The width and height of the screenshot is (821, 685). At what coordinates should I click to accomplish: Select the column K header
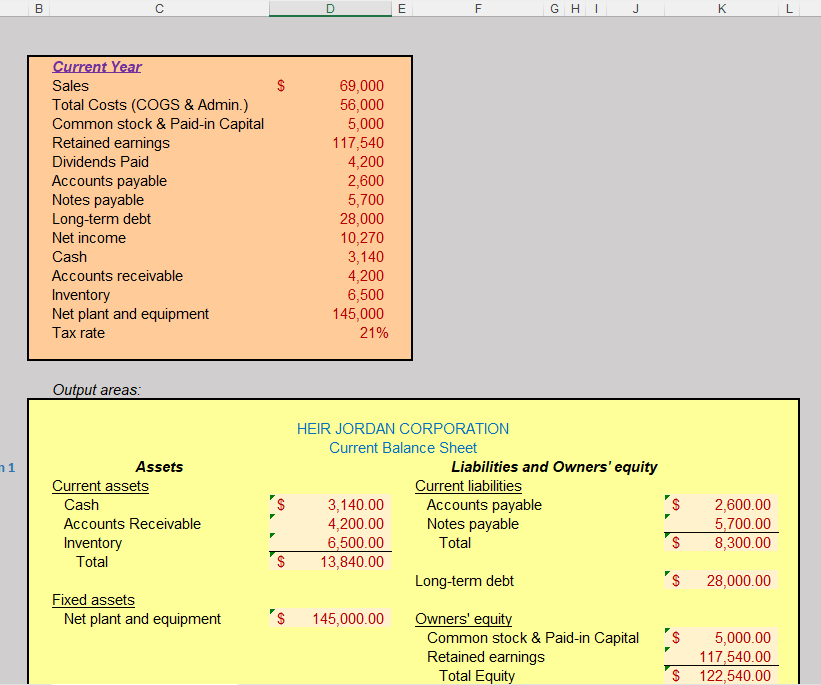coord(721,8)
